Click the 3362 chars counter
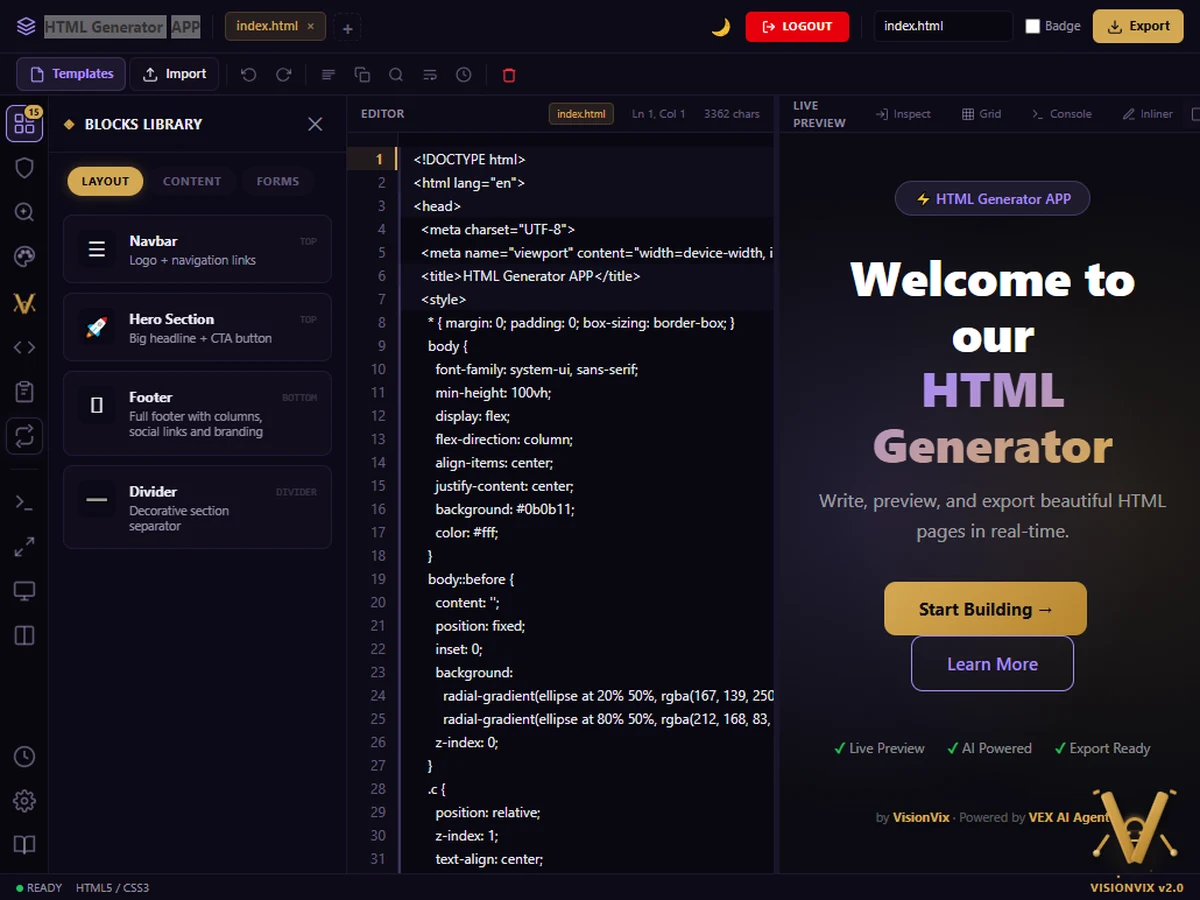 point(732,114)
